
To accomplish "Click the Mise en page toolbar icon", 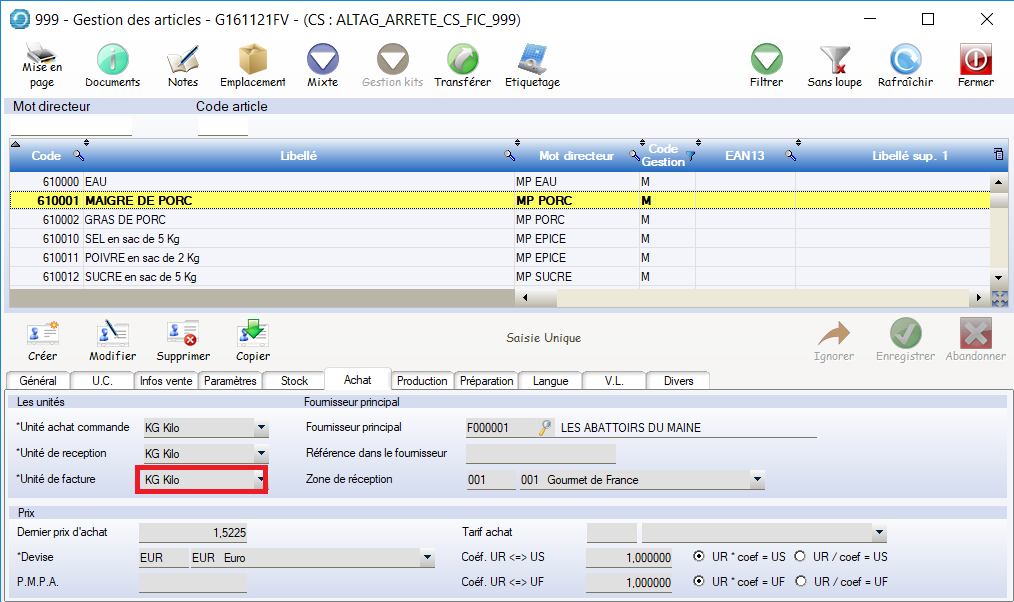I will [42, 60].
